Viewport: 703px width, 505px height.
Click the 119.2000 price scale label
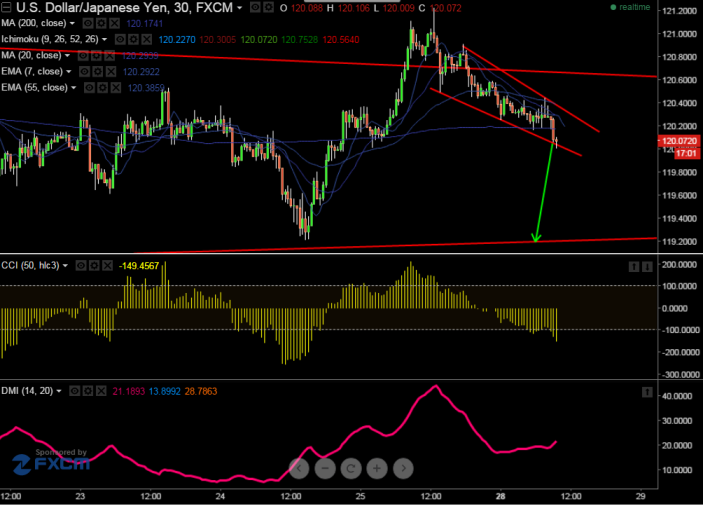click(680, 242)
